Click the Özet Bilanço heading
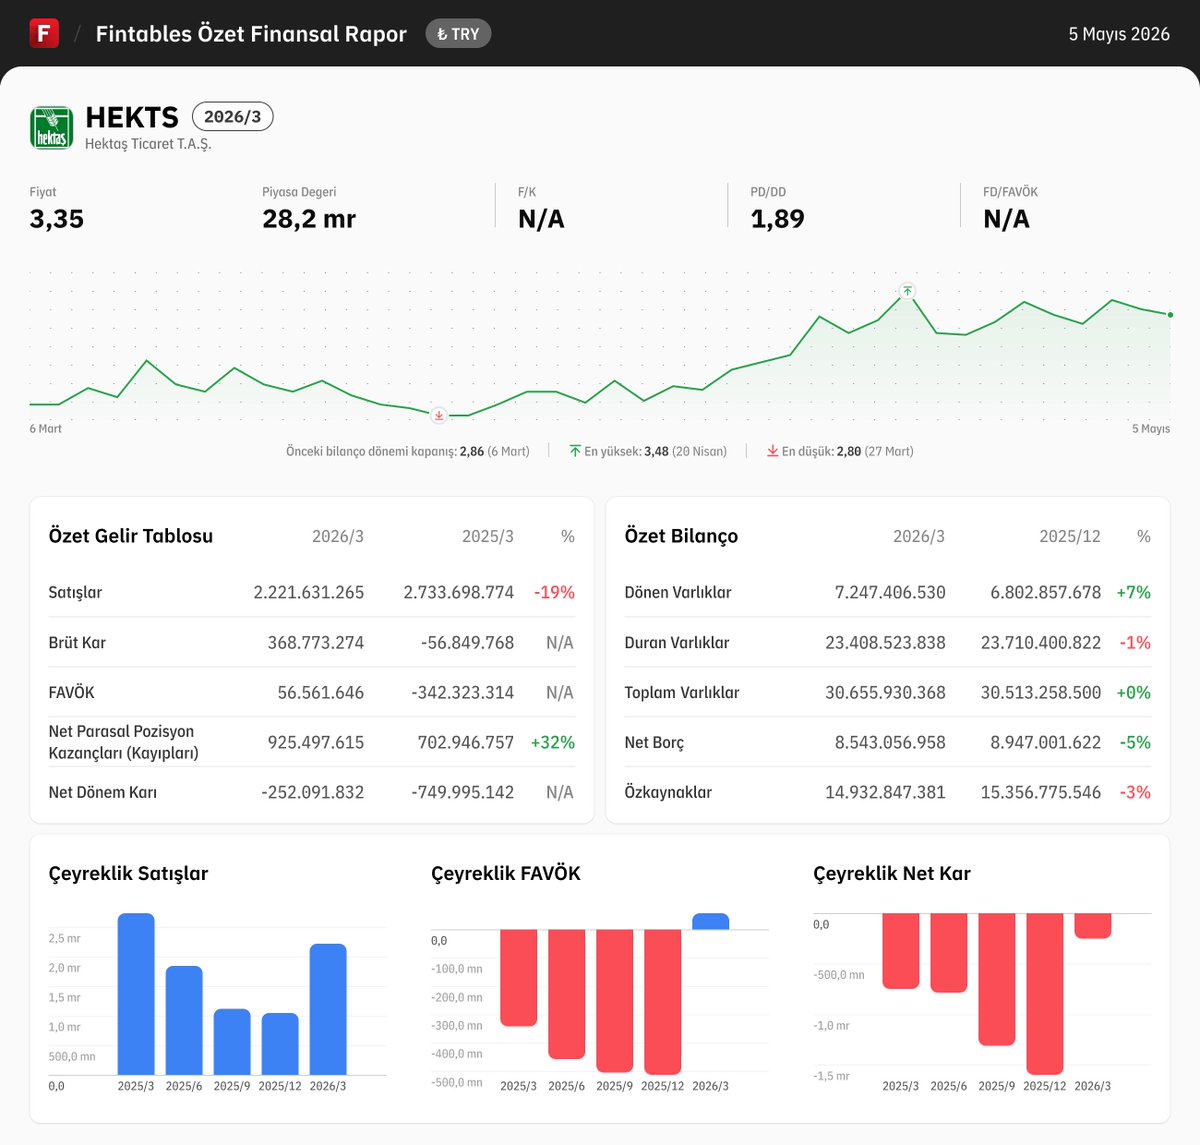This screenshot has height=1145, width=1200. pos(681,536)
